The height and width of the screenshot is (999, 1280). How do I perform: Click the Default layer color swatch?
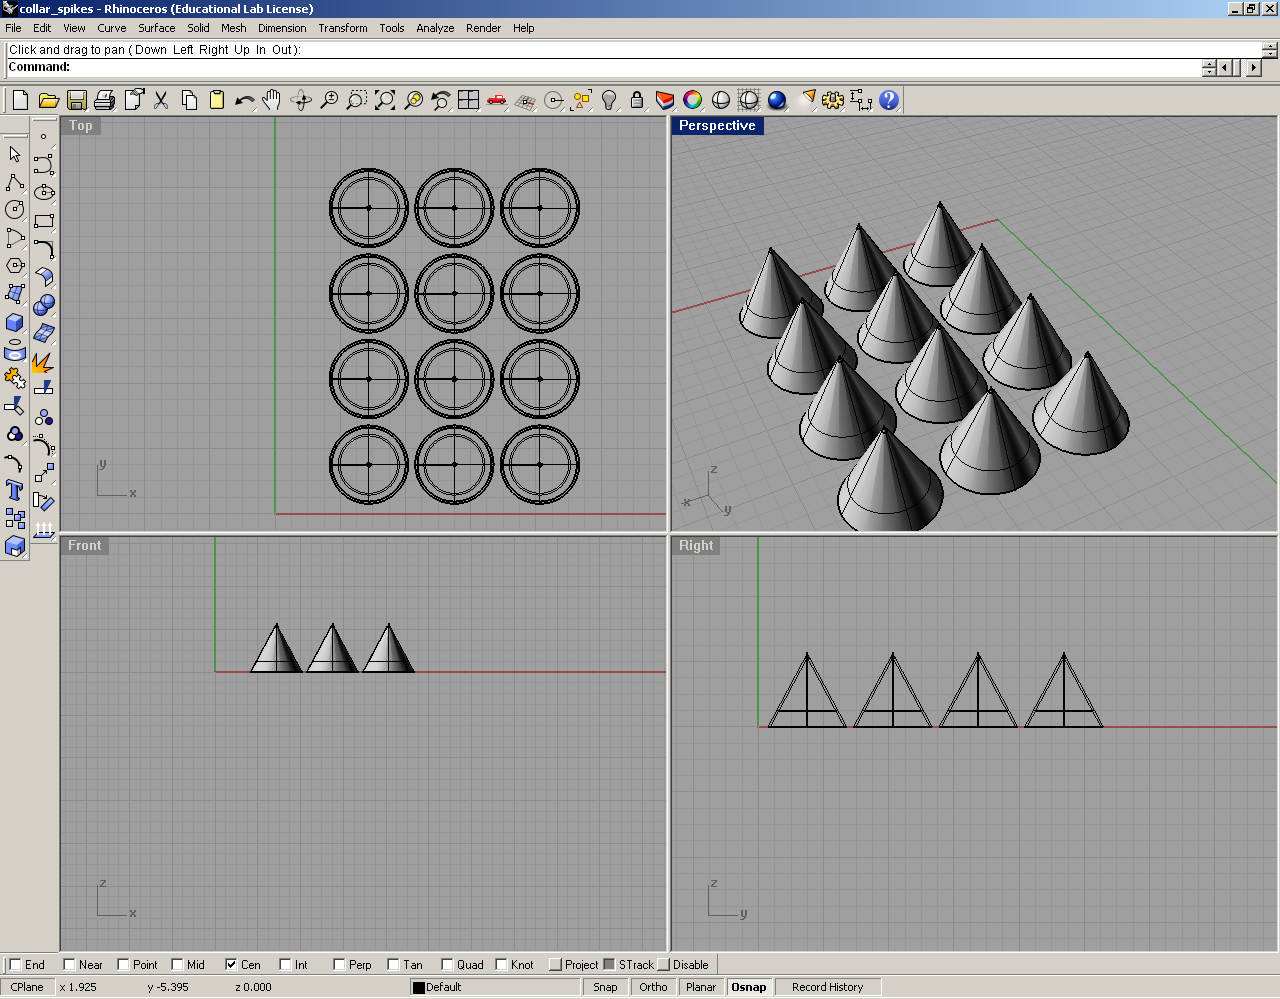[419, 988]
